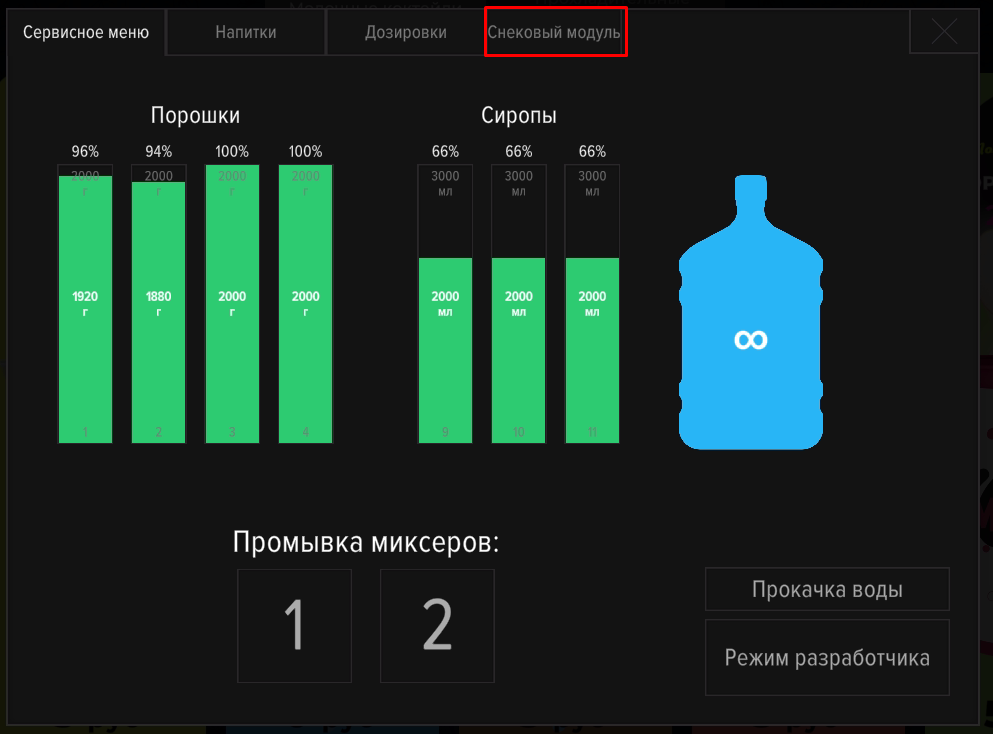Screen dimensions: 993x734
Task: Start flushing mixer 2
Action: coord(437,626)
